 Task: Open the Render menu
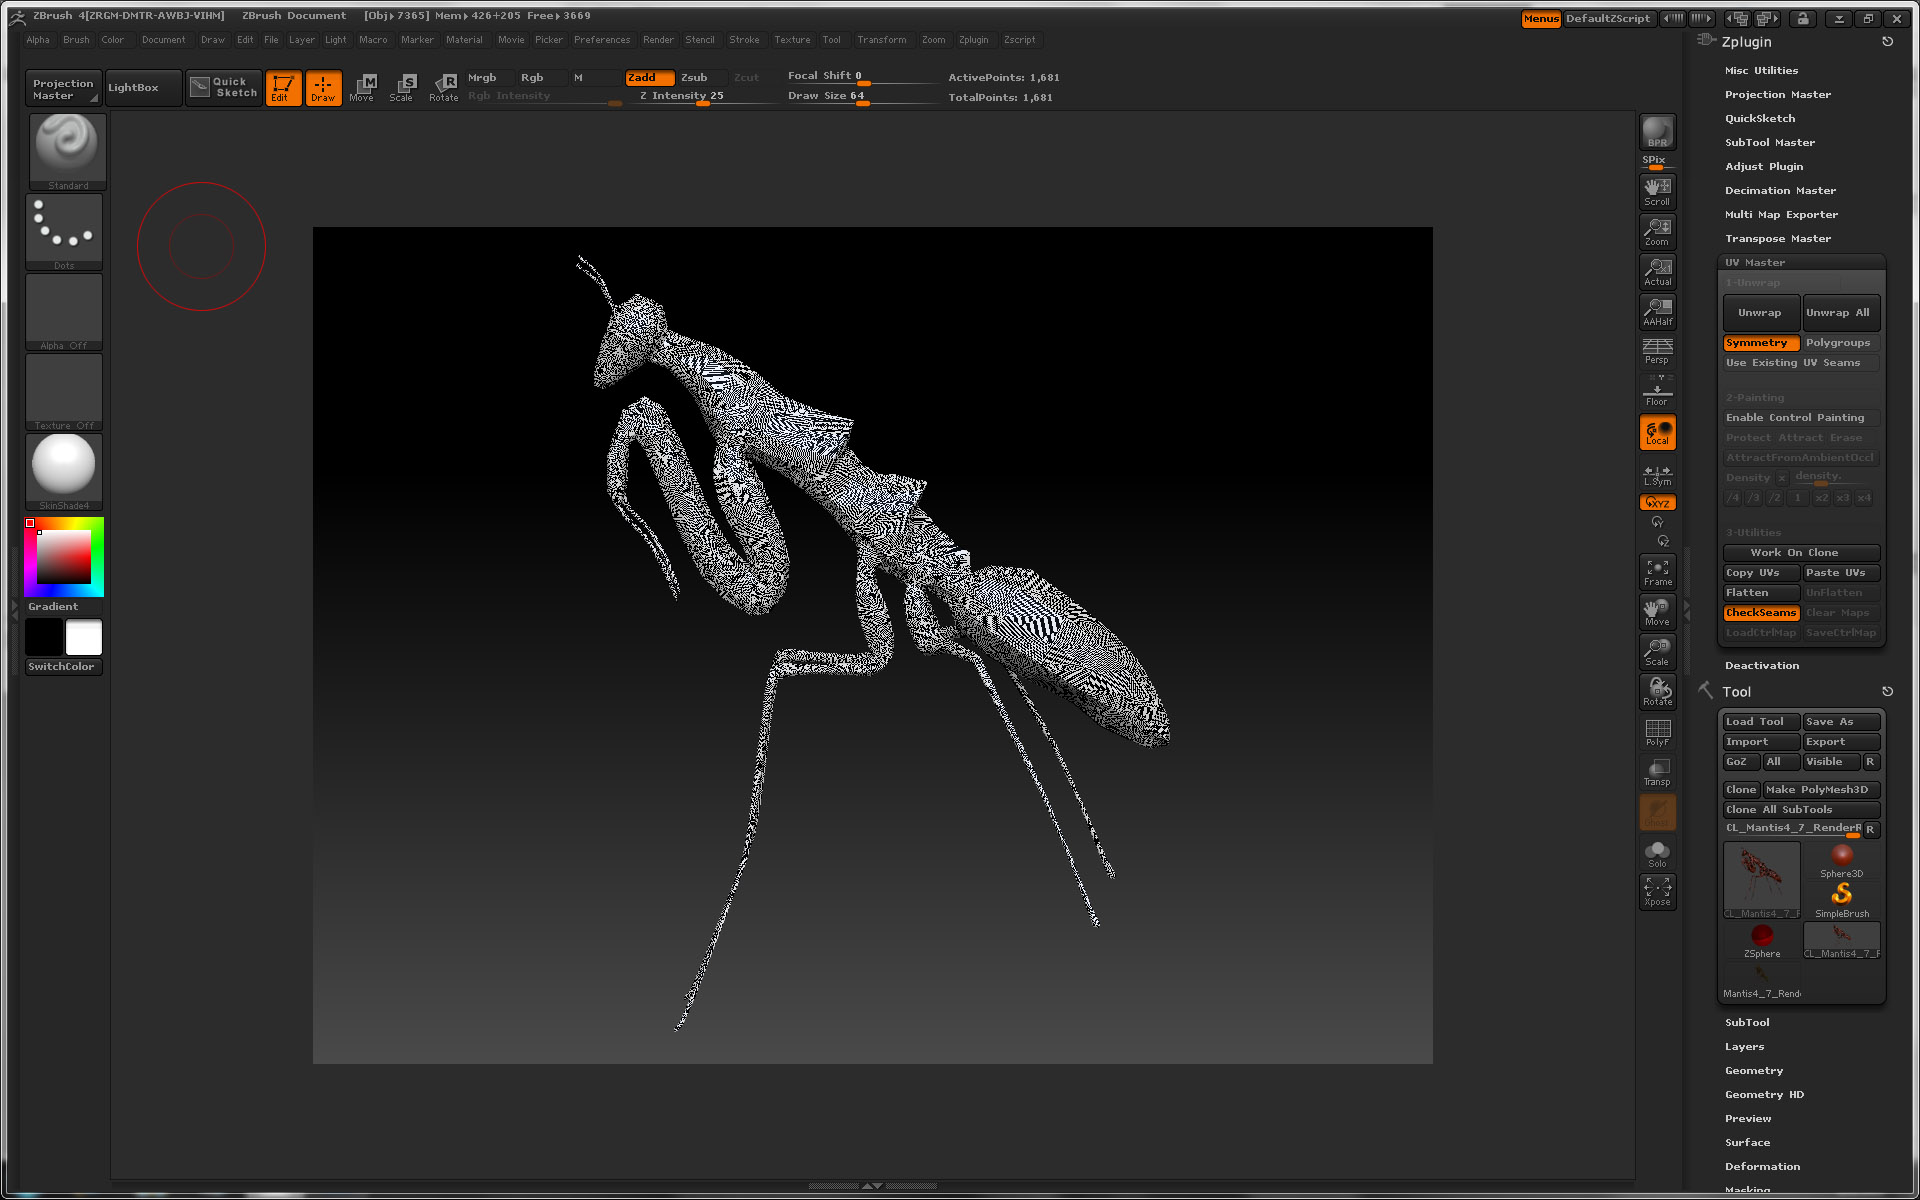[x=658, y=40]
